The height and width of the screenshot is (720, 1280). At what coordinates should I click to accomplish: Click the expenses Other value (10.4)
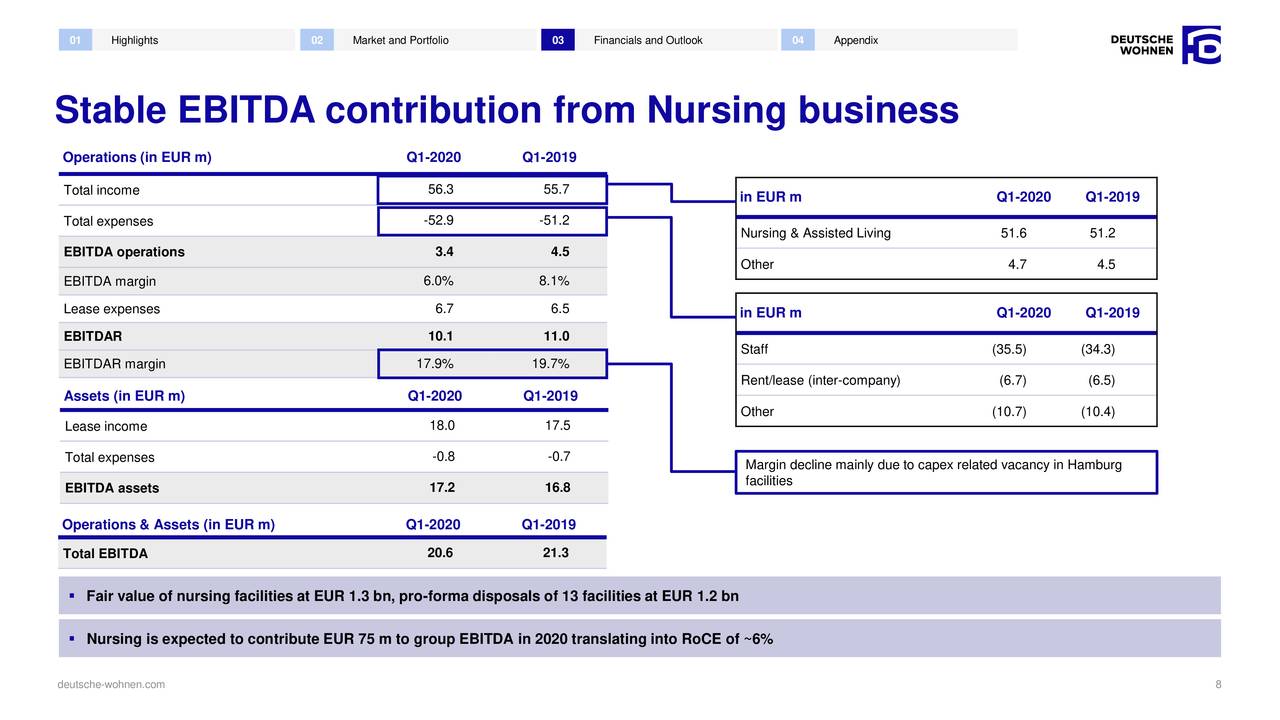pos(1098,412)
